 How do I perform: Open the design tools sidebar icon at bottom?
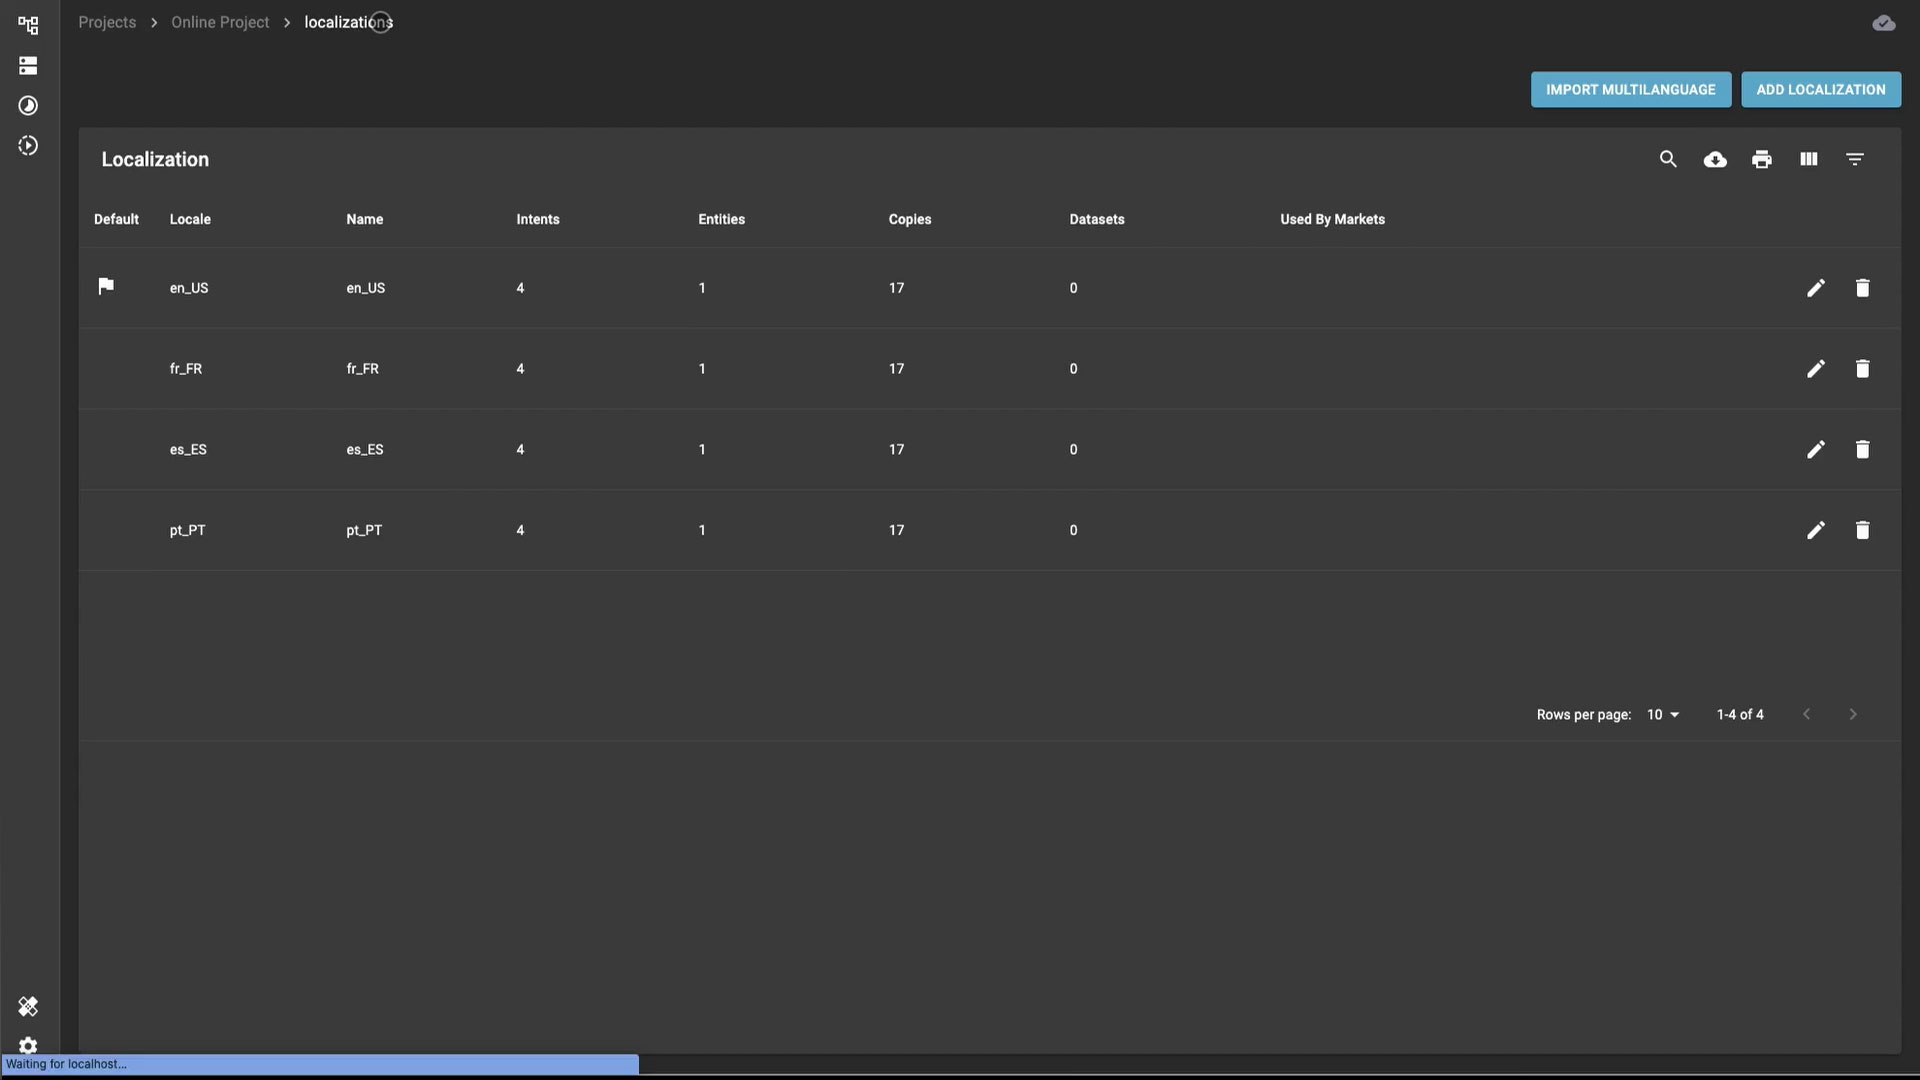28,1006
